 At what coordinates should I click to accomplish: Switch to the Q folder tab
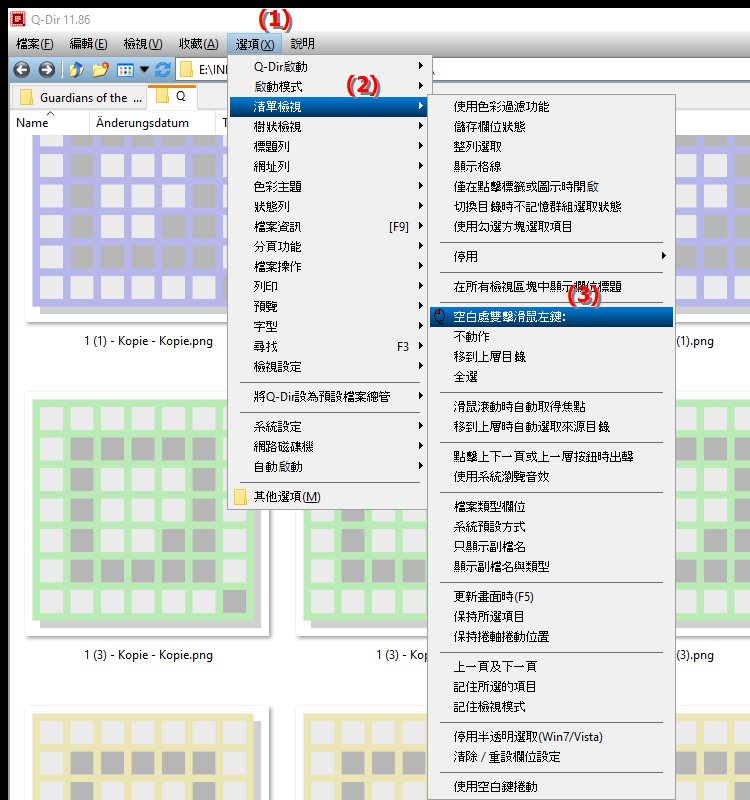click(172, 96)
